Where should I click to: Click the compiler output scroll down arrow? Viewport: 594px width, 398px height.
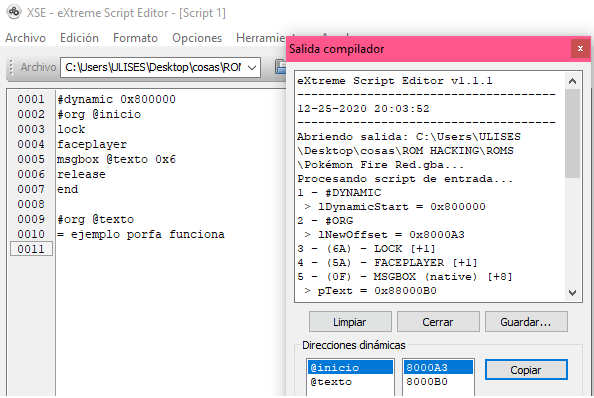point(572,293)
